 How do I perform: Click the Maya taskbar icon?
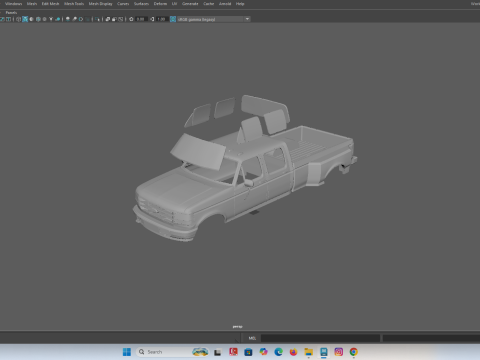(x=324, y=352)
